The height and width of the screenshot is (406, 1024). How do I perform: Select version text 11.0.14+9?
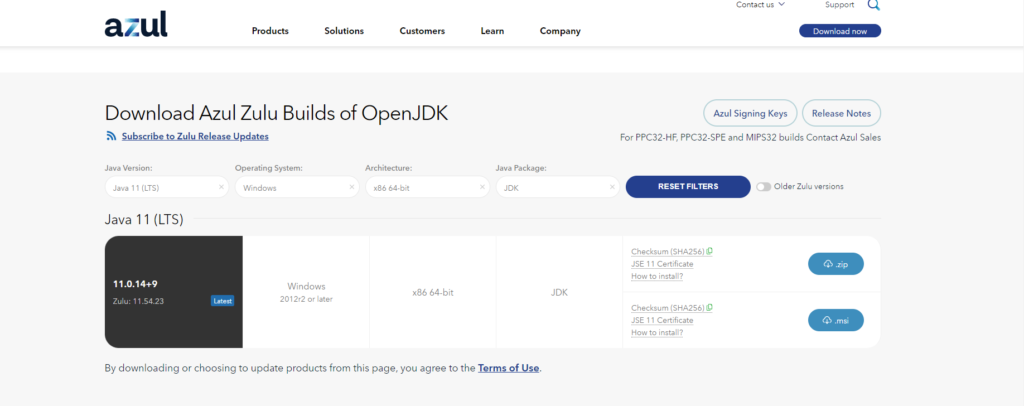(x=135, y=284)
